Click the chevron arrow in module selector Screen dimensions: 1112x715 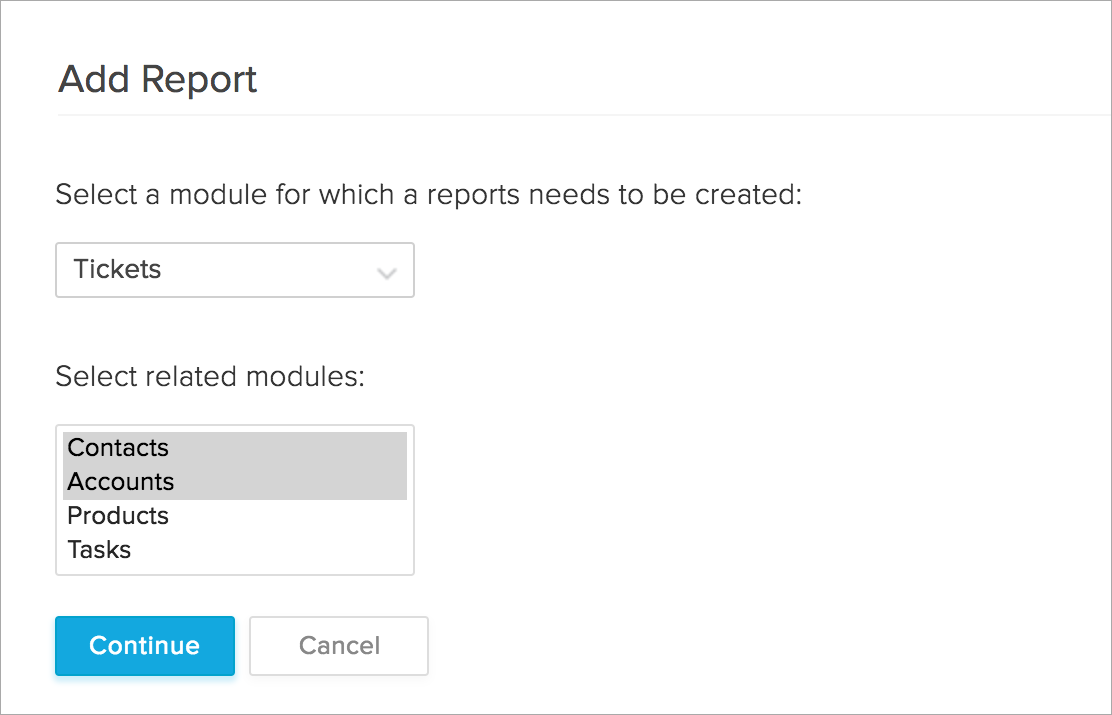pos(386,273)
